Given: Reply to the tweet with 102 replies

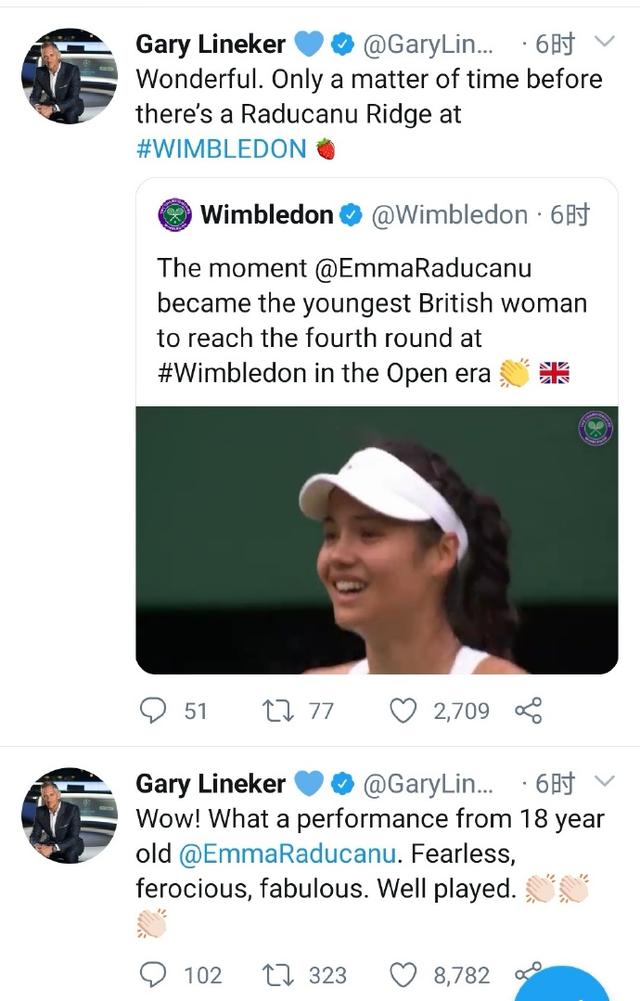Looking at the screenshot, I should (x=152, y=974).
